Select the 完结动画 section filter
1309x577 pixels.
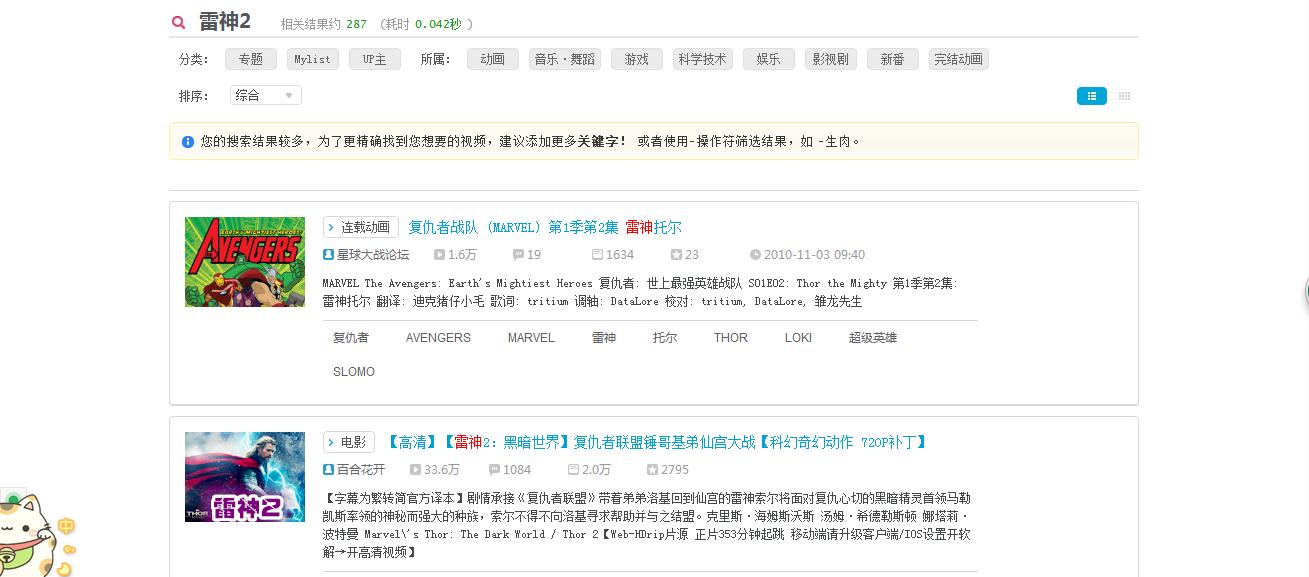click(x=959, y=59)
